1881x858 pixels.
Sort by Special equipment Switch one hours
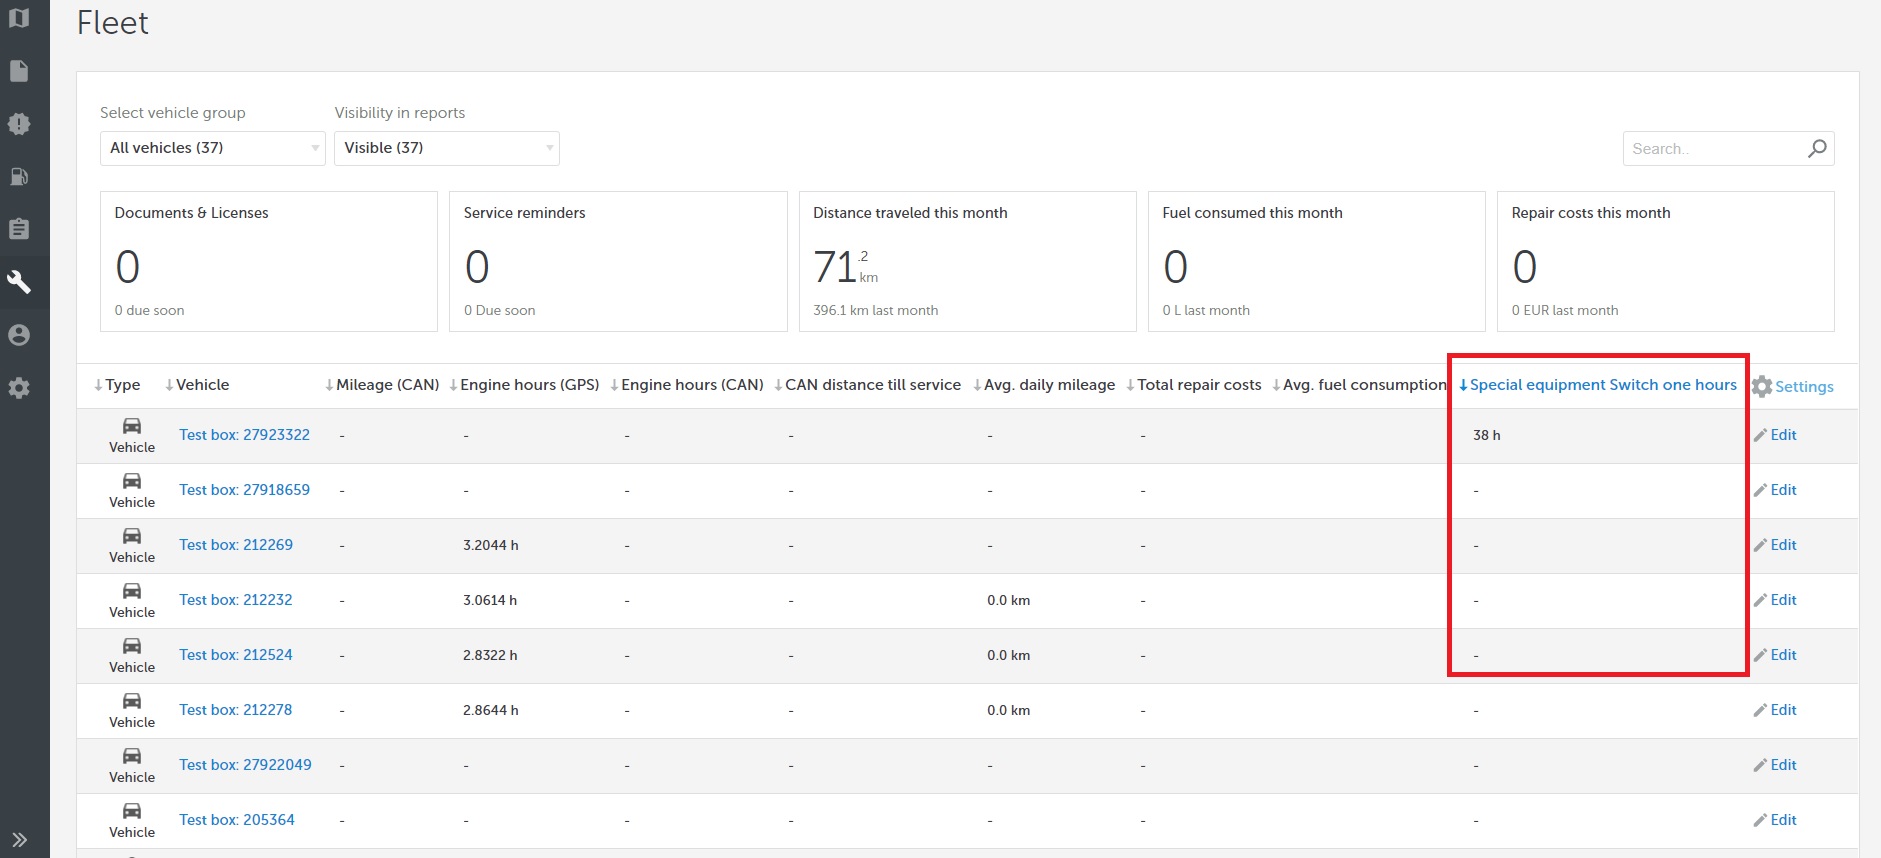click(1598, 385)
